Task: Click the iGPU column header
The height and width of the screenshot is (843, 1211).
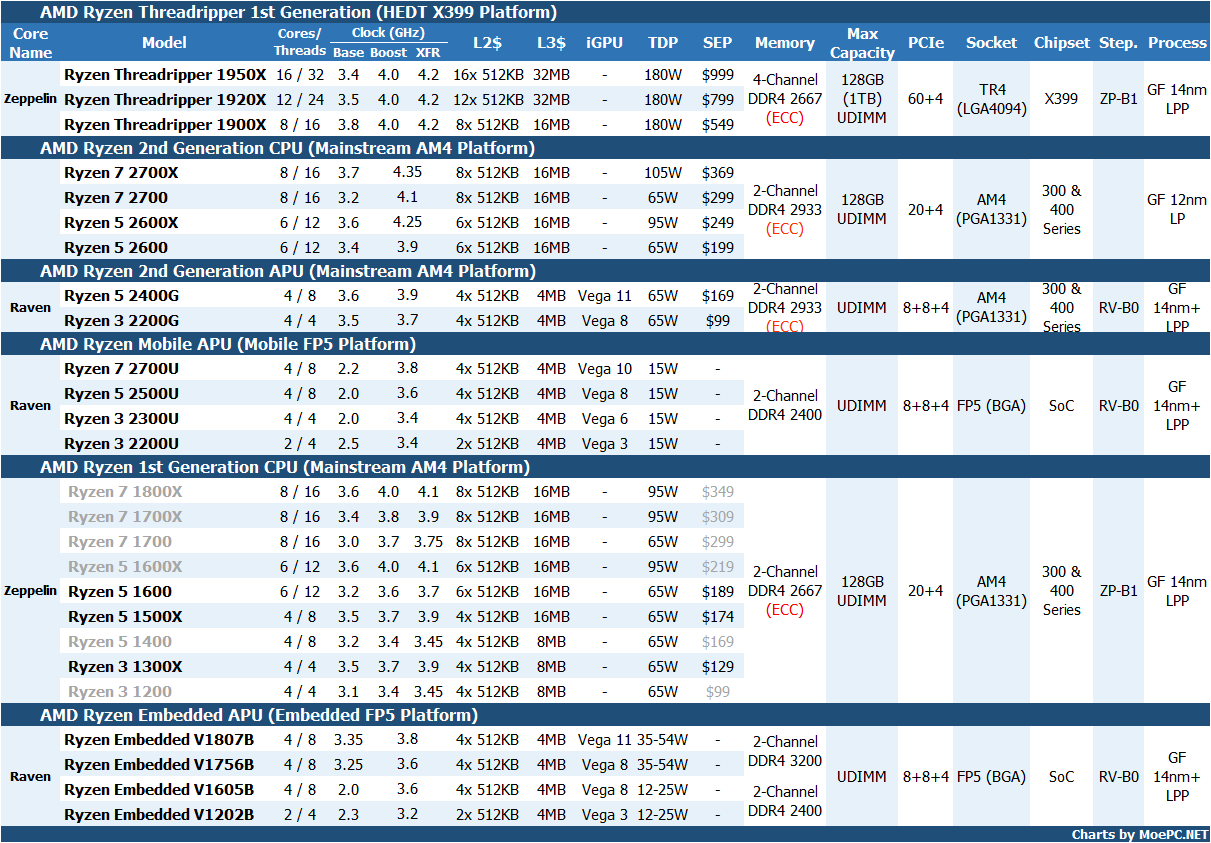Action: (x=604, y=43)
